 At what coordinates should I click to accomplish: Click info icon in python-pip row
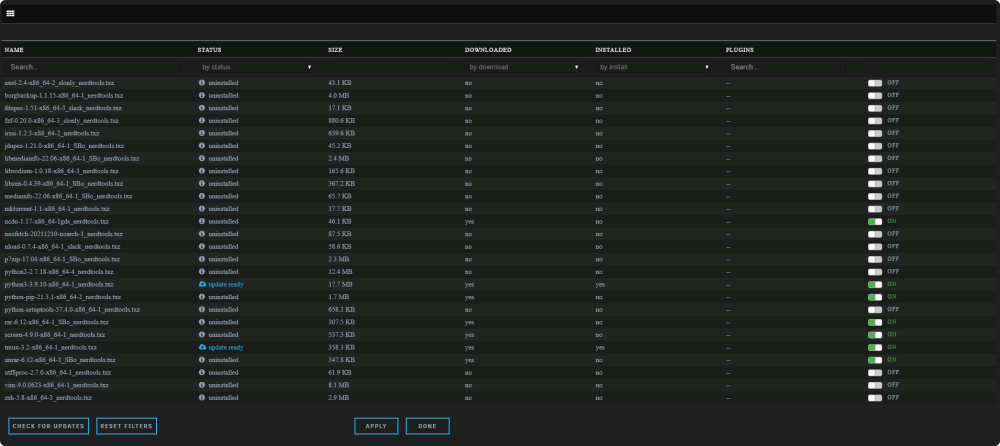click(x=202, y=297)
